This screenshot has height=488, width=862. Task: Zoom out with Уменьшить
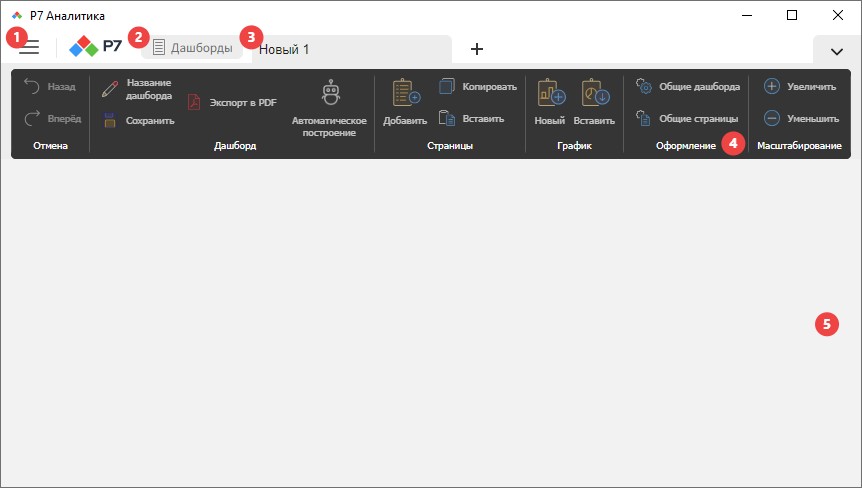(801, 118)
